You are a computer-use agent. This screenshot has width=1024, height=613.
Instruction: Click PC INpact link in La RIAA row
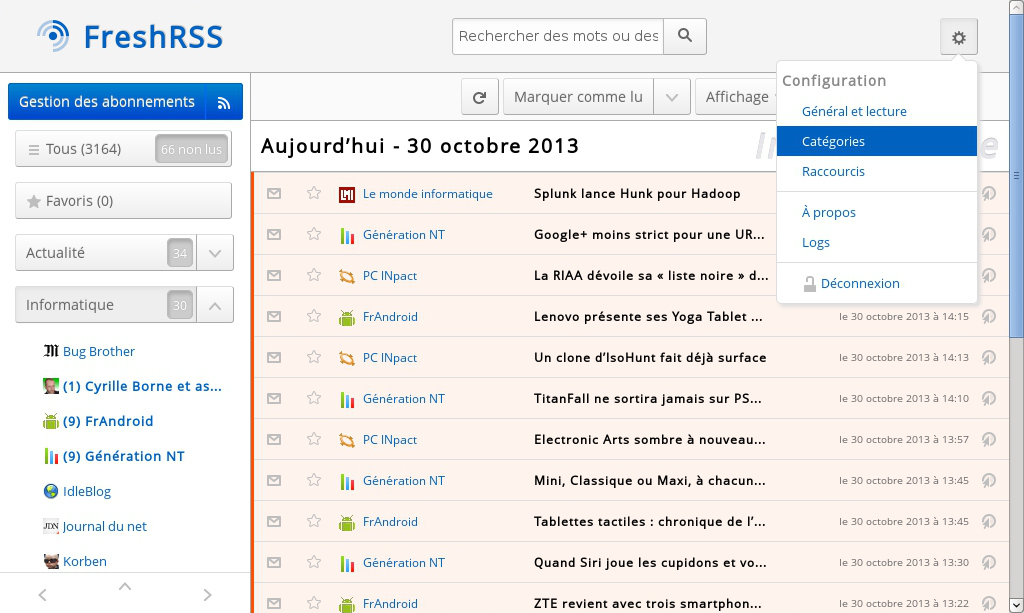pos(390,276)
